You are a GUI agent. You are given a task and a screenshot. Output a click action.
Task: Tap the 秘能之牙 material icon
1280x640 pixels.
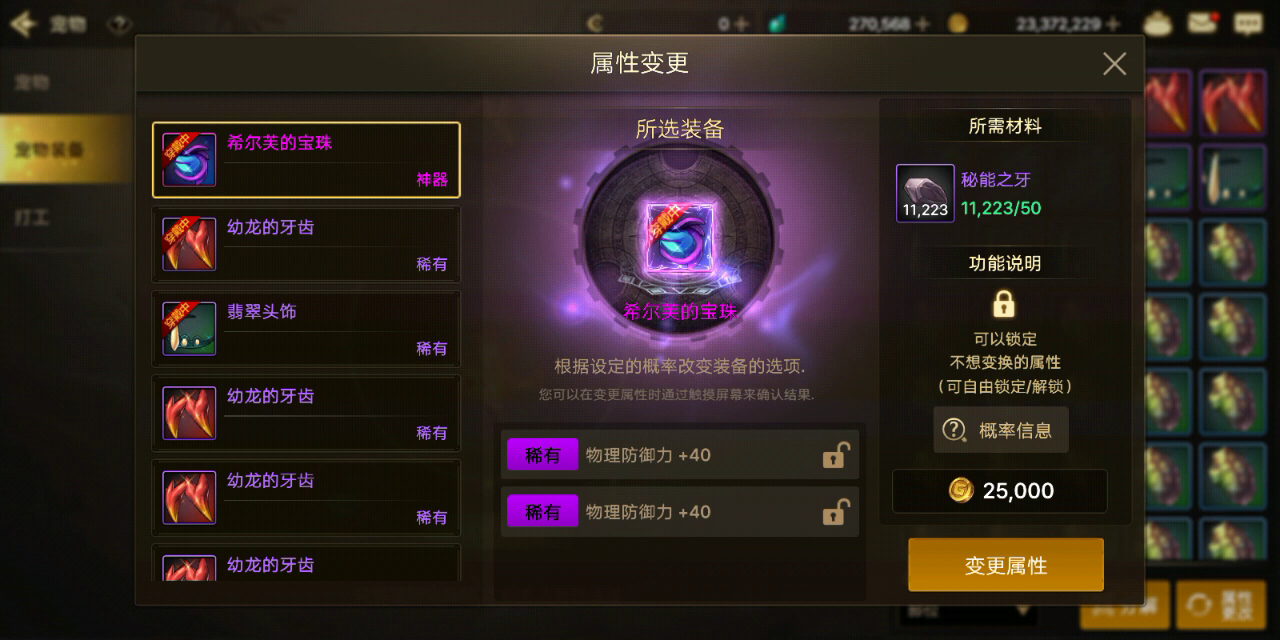coord(925,193)
